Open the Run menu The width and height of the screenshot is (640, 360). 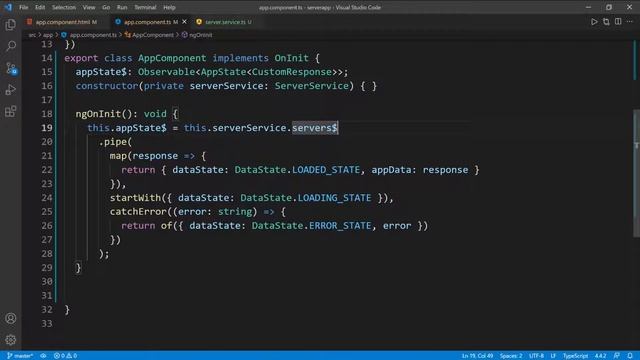click(122, 7)
